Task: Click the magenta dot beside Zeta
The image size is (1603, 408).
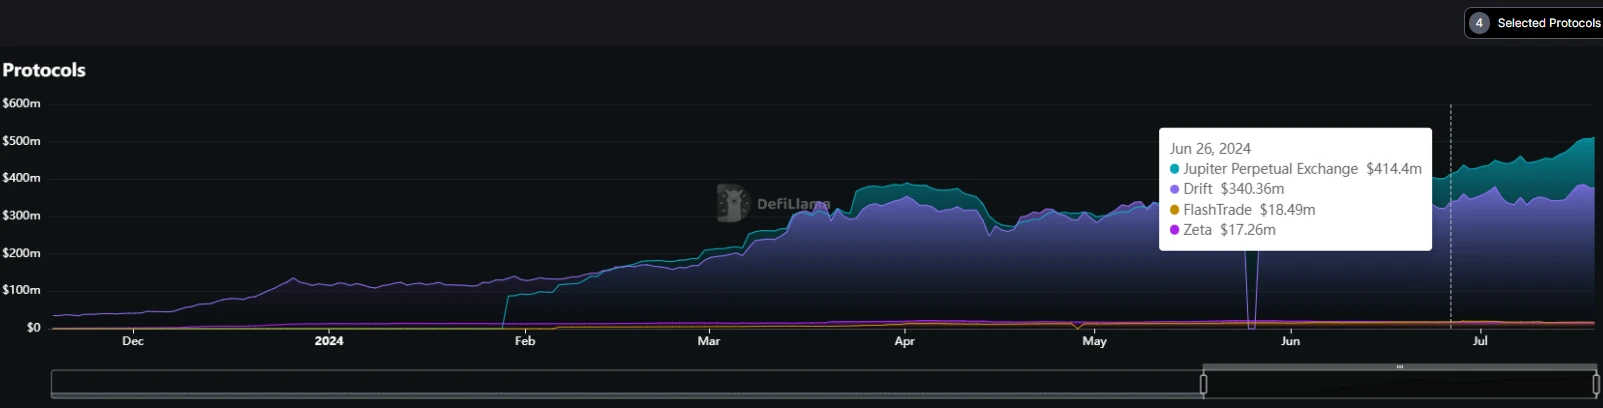Action: (x=1174, y=230)
